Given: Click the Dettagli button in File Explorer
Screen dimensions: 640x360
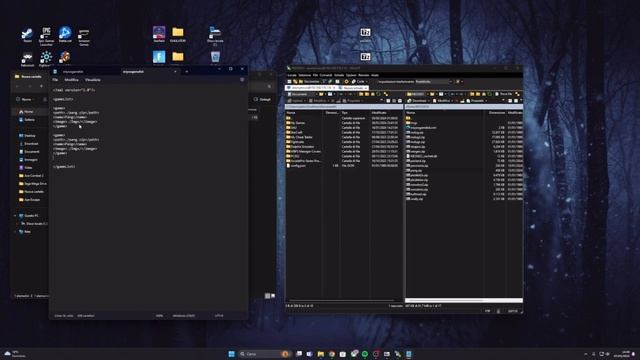Looking at the screenshot, I should point(262,99).
